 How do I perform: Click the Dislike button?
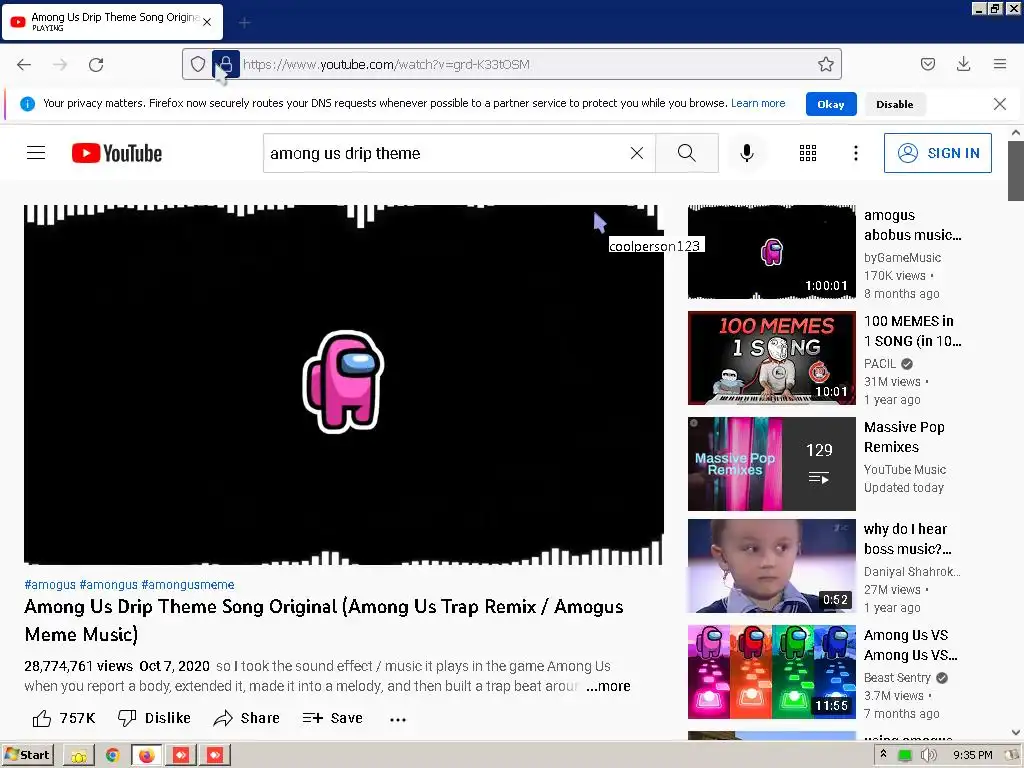point(154,718)
